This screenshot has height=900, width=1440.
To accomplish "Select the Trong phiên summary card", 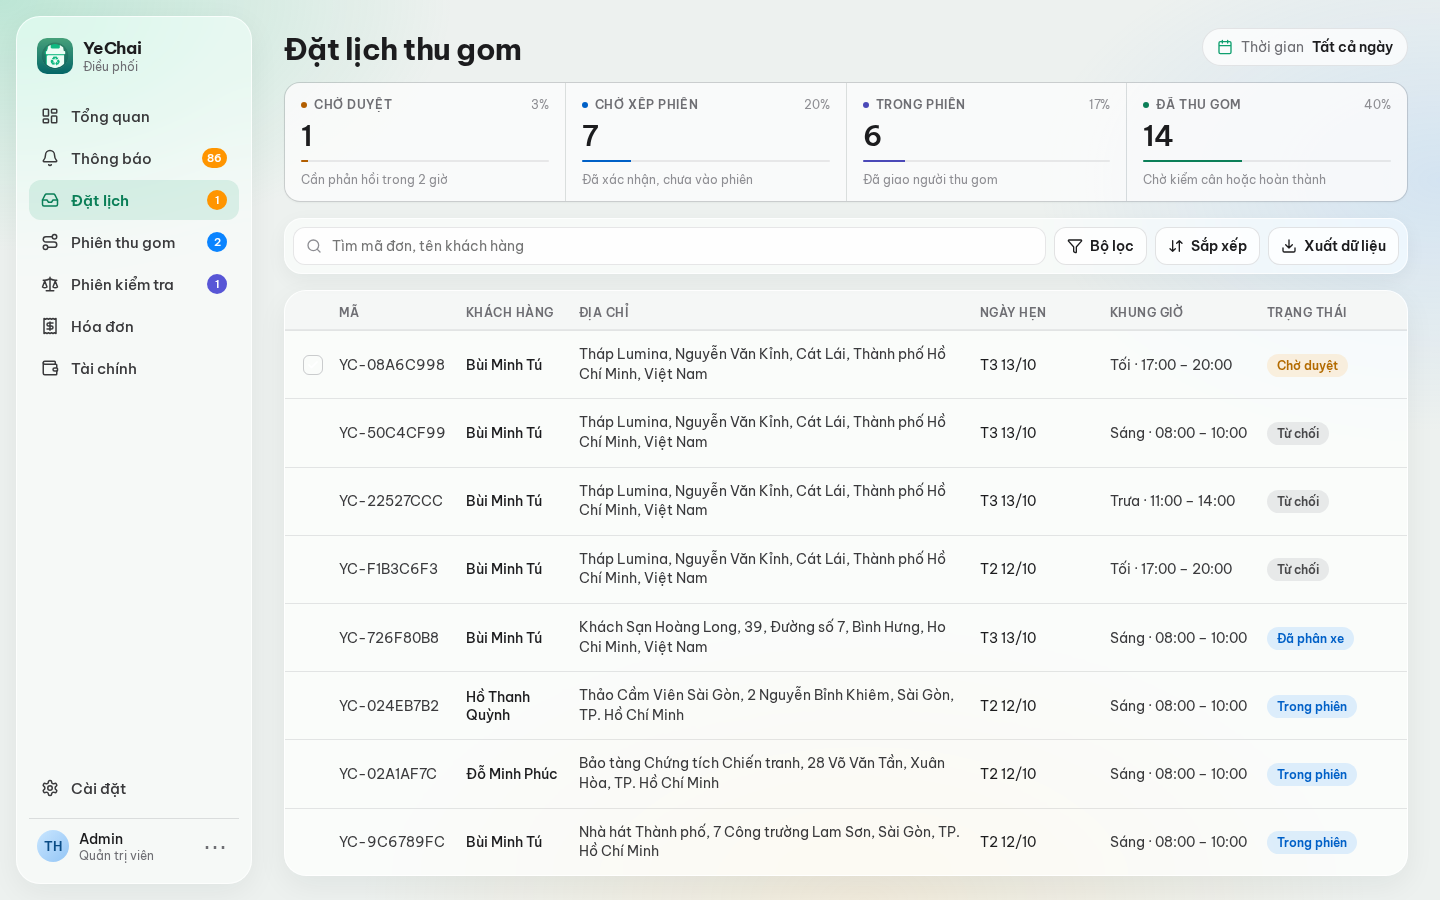I will (x=987, y=142).
